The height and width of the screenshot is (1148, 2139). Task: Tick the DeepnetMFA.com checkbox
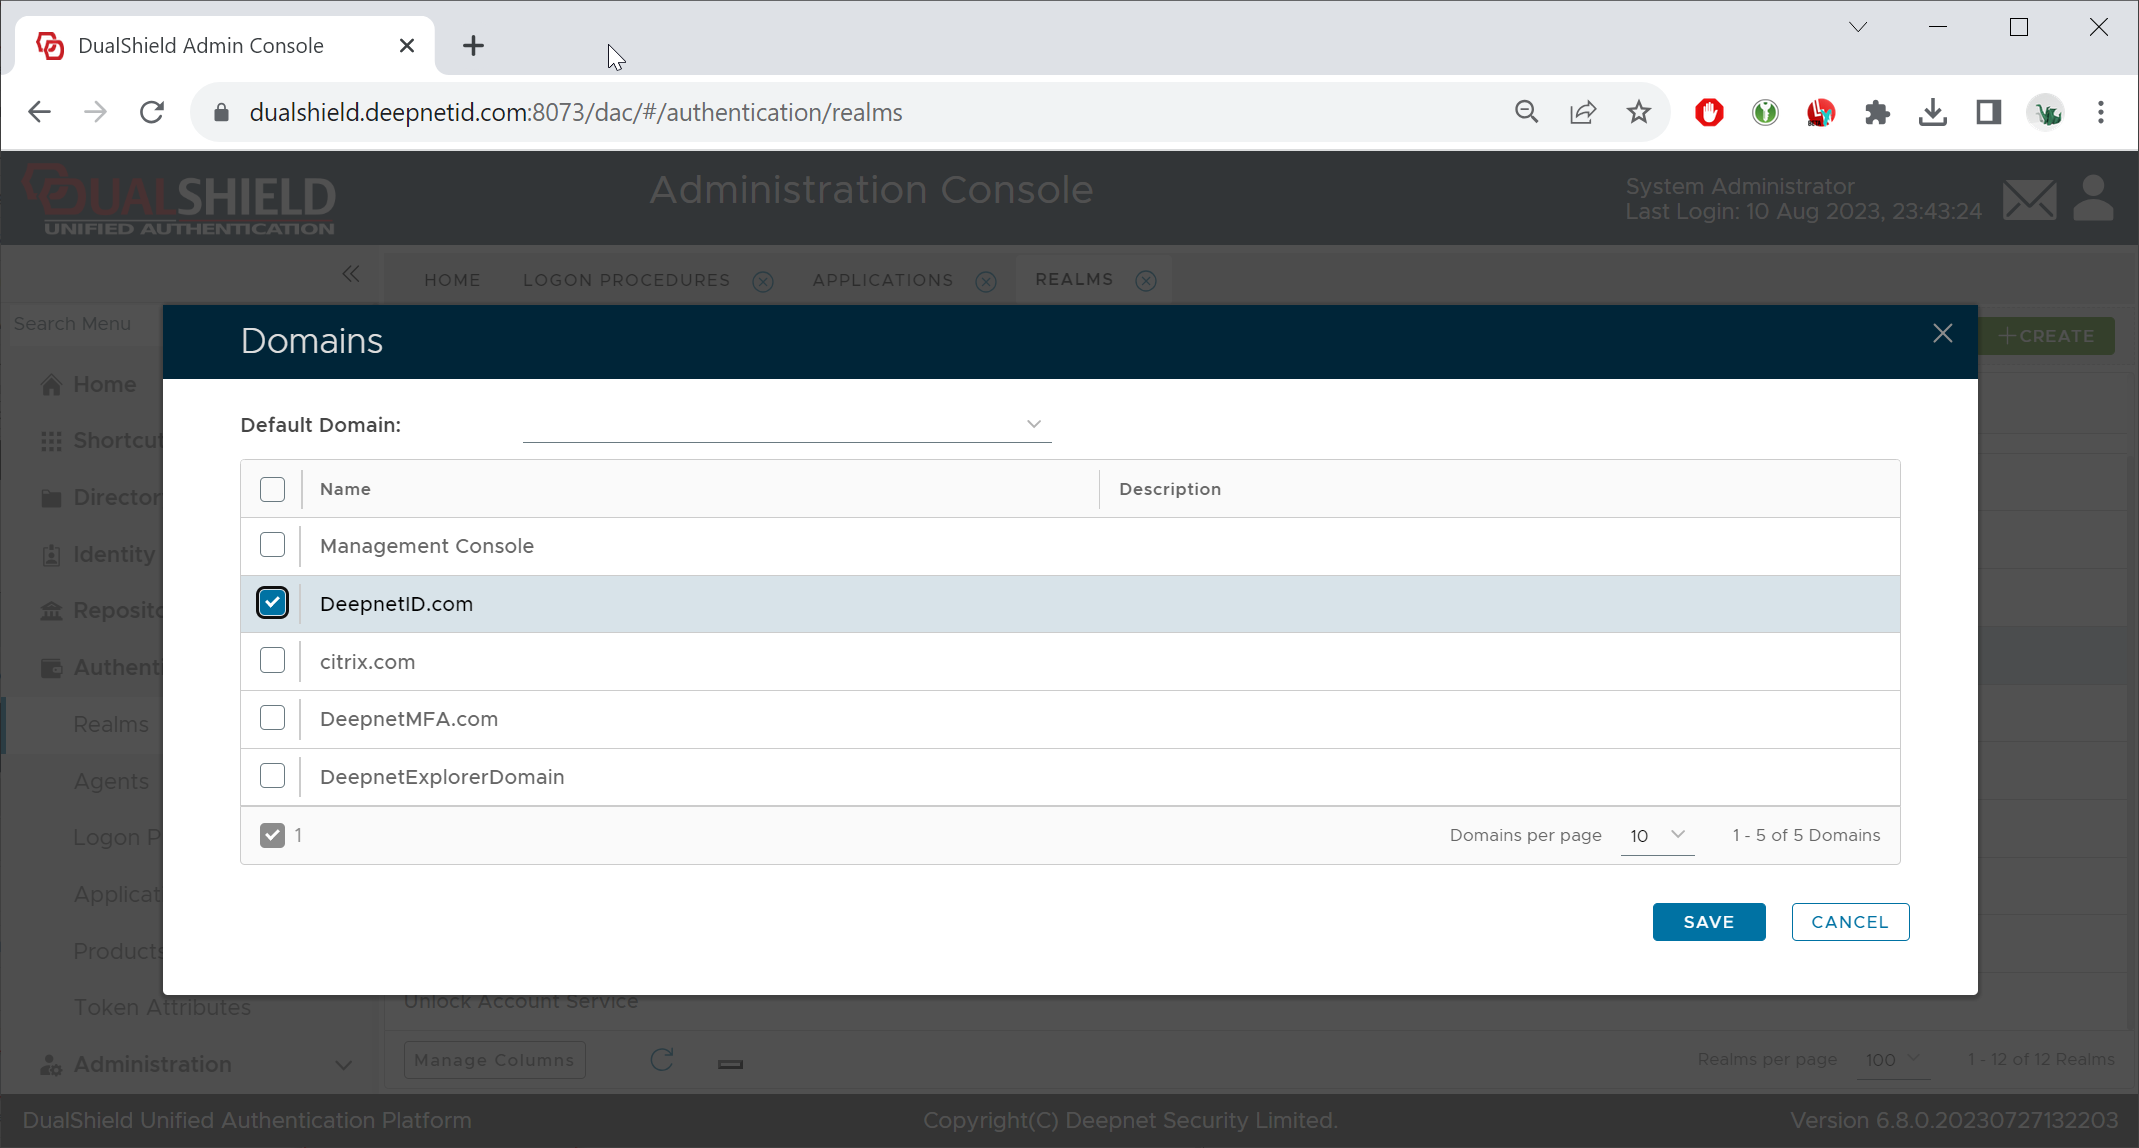coord(272,718)
